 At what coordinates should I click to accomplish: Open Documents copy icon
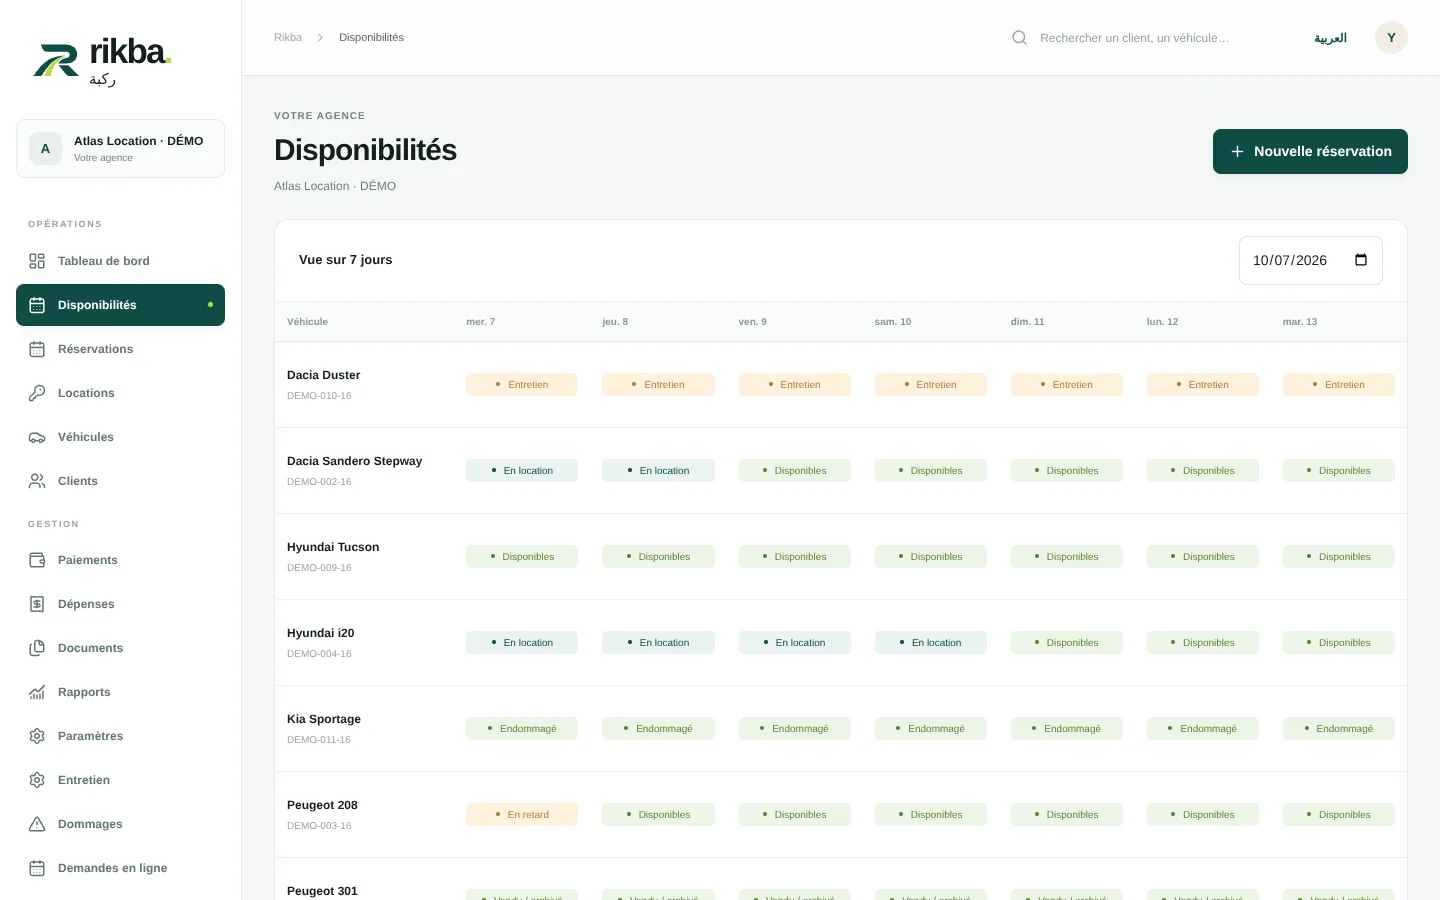pyautogui.click(x=37, y=648)
